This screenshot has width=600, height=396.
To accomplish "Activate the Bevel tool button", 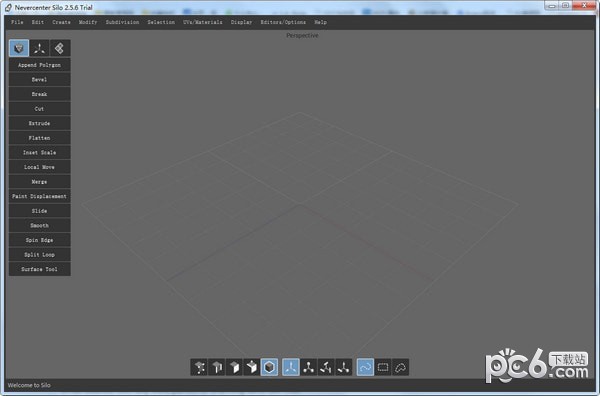I will pyautogui.click(x=39, y=80).
